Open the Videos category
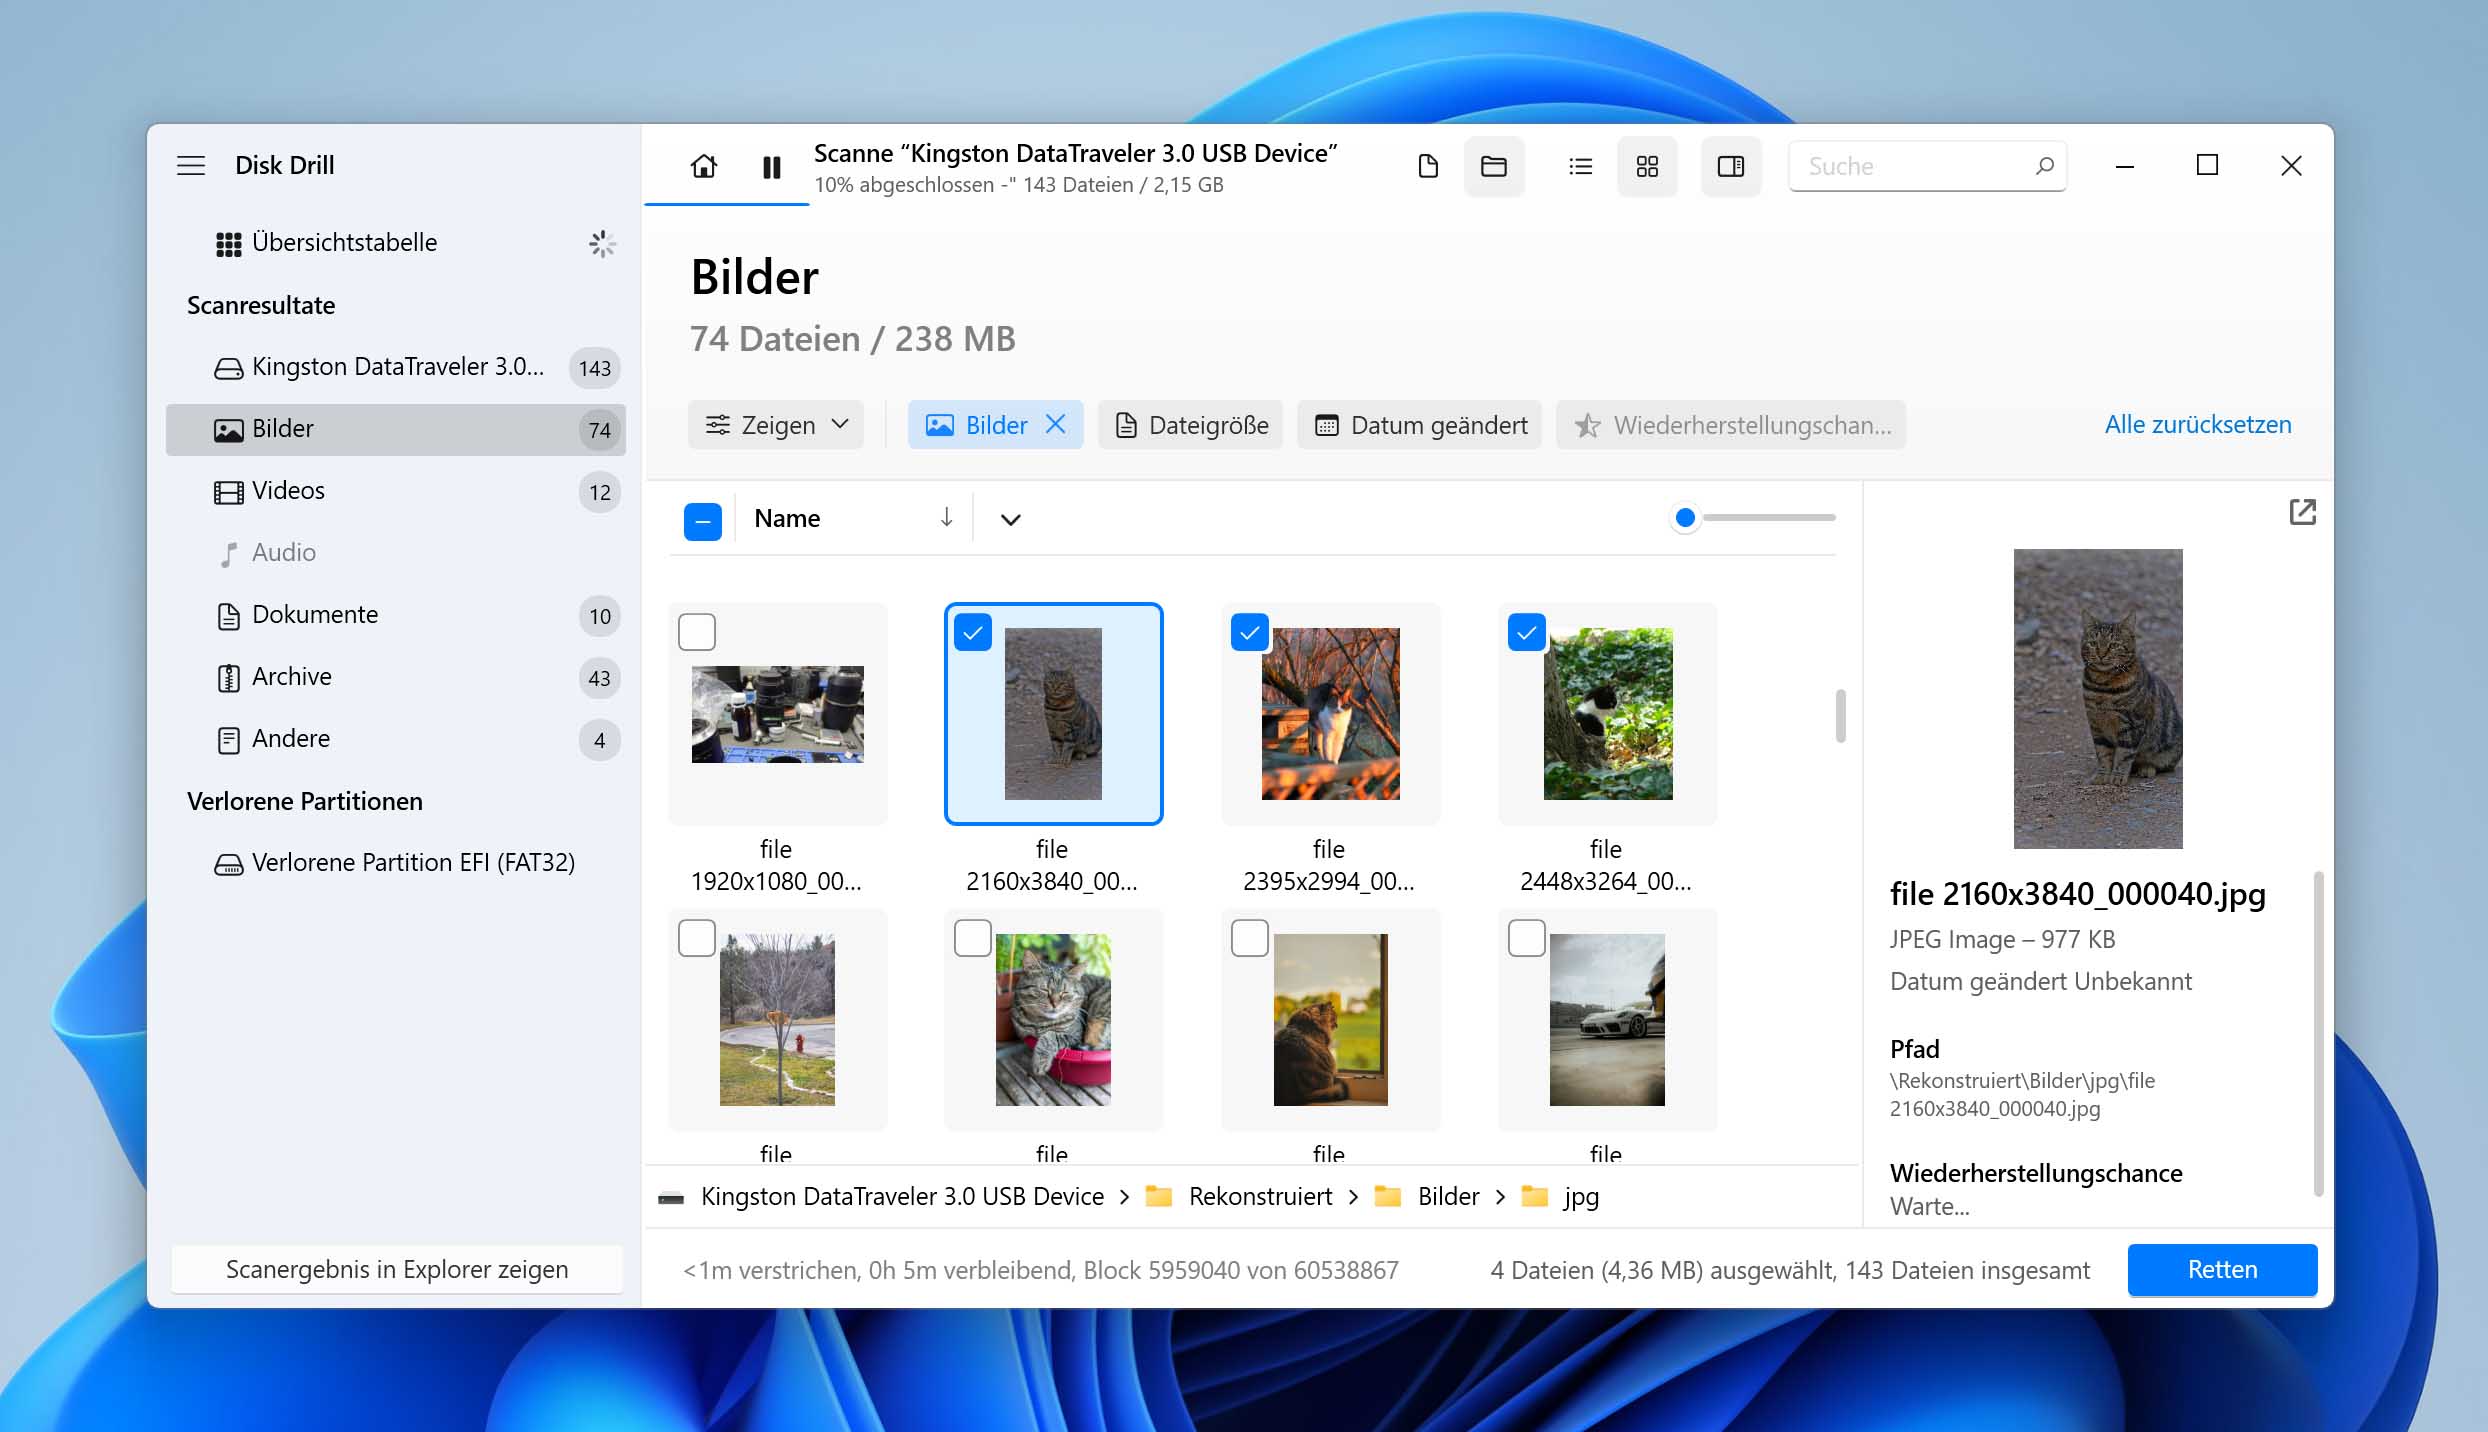Screen dimensions: 2488x1432 tap(396, 491)
